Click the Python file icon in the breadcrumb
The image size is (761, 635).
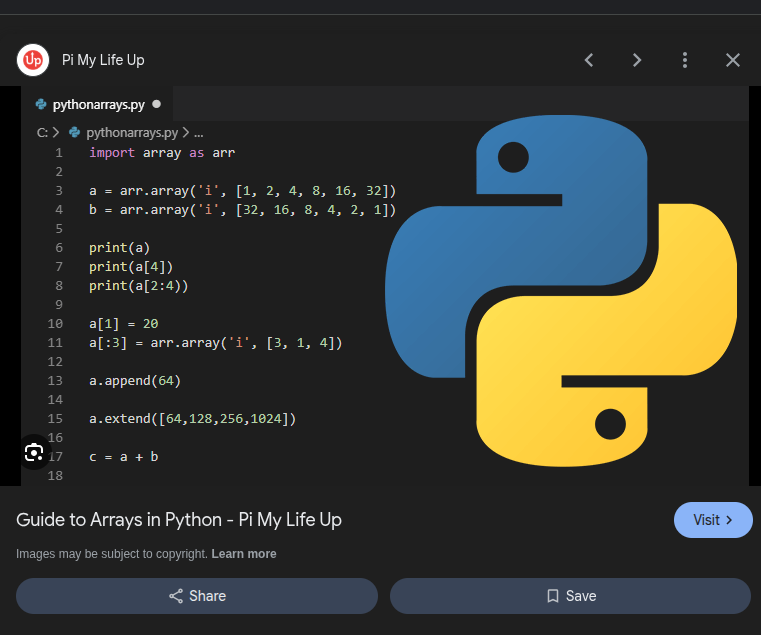point(75,132)
